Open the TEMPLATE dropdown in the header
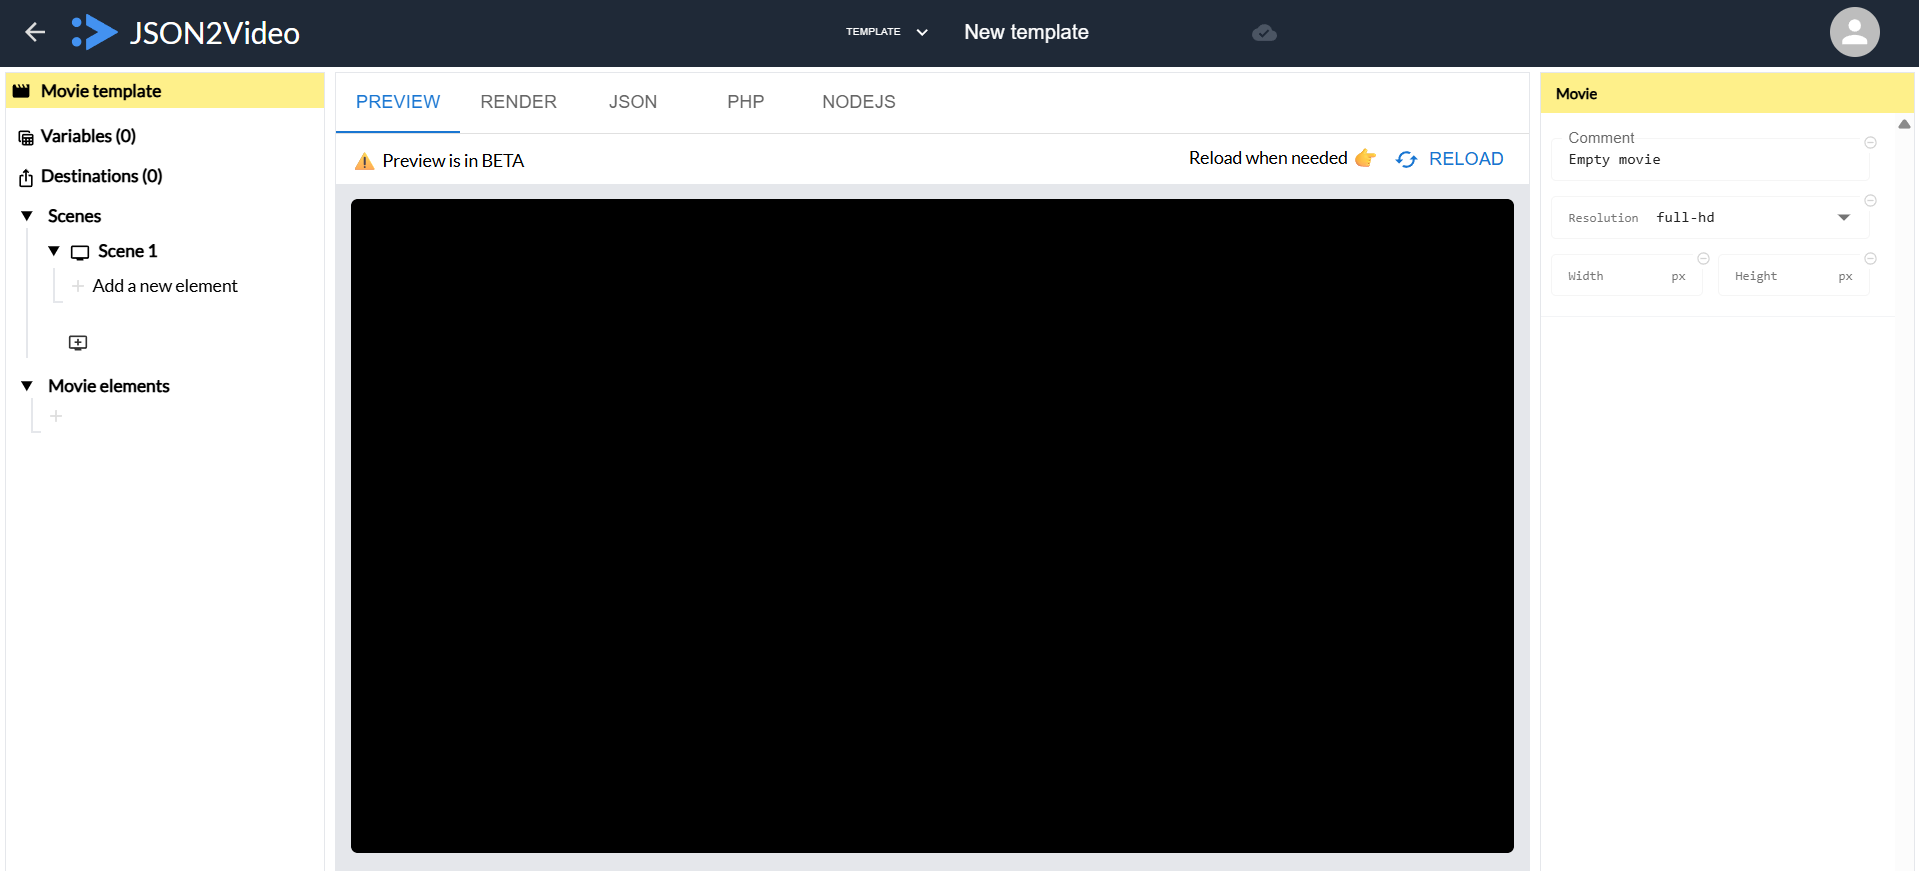The image size is (1919, 871). point(887,32)
